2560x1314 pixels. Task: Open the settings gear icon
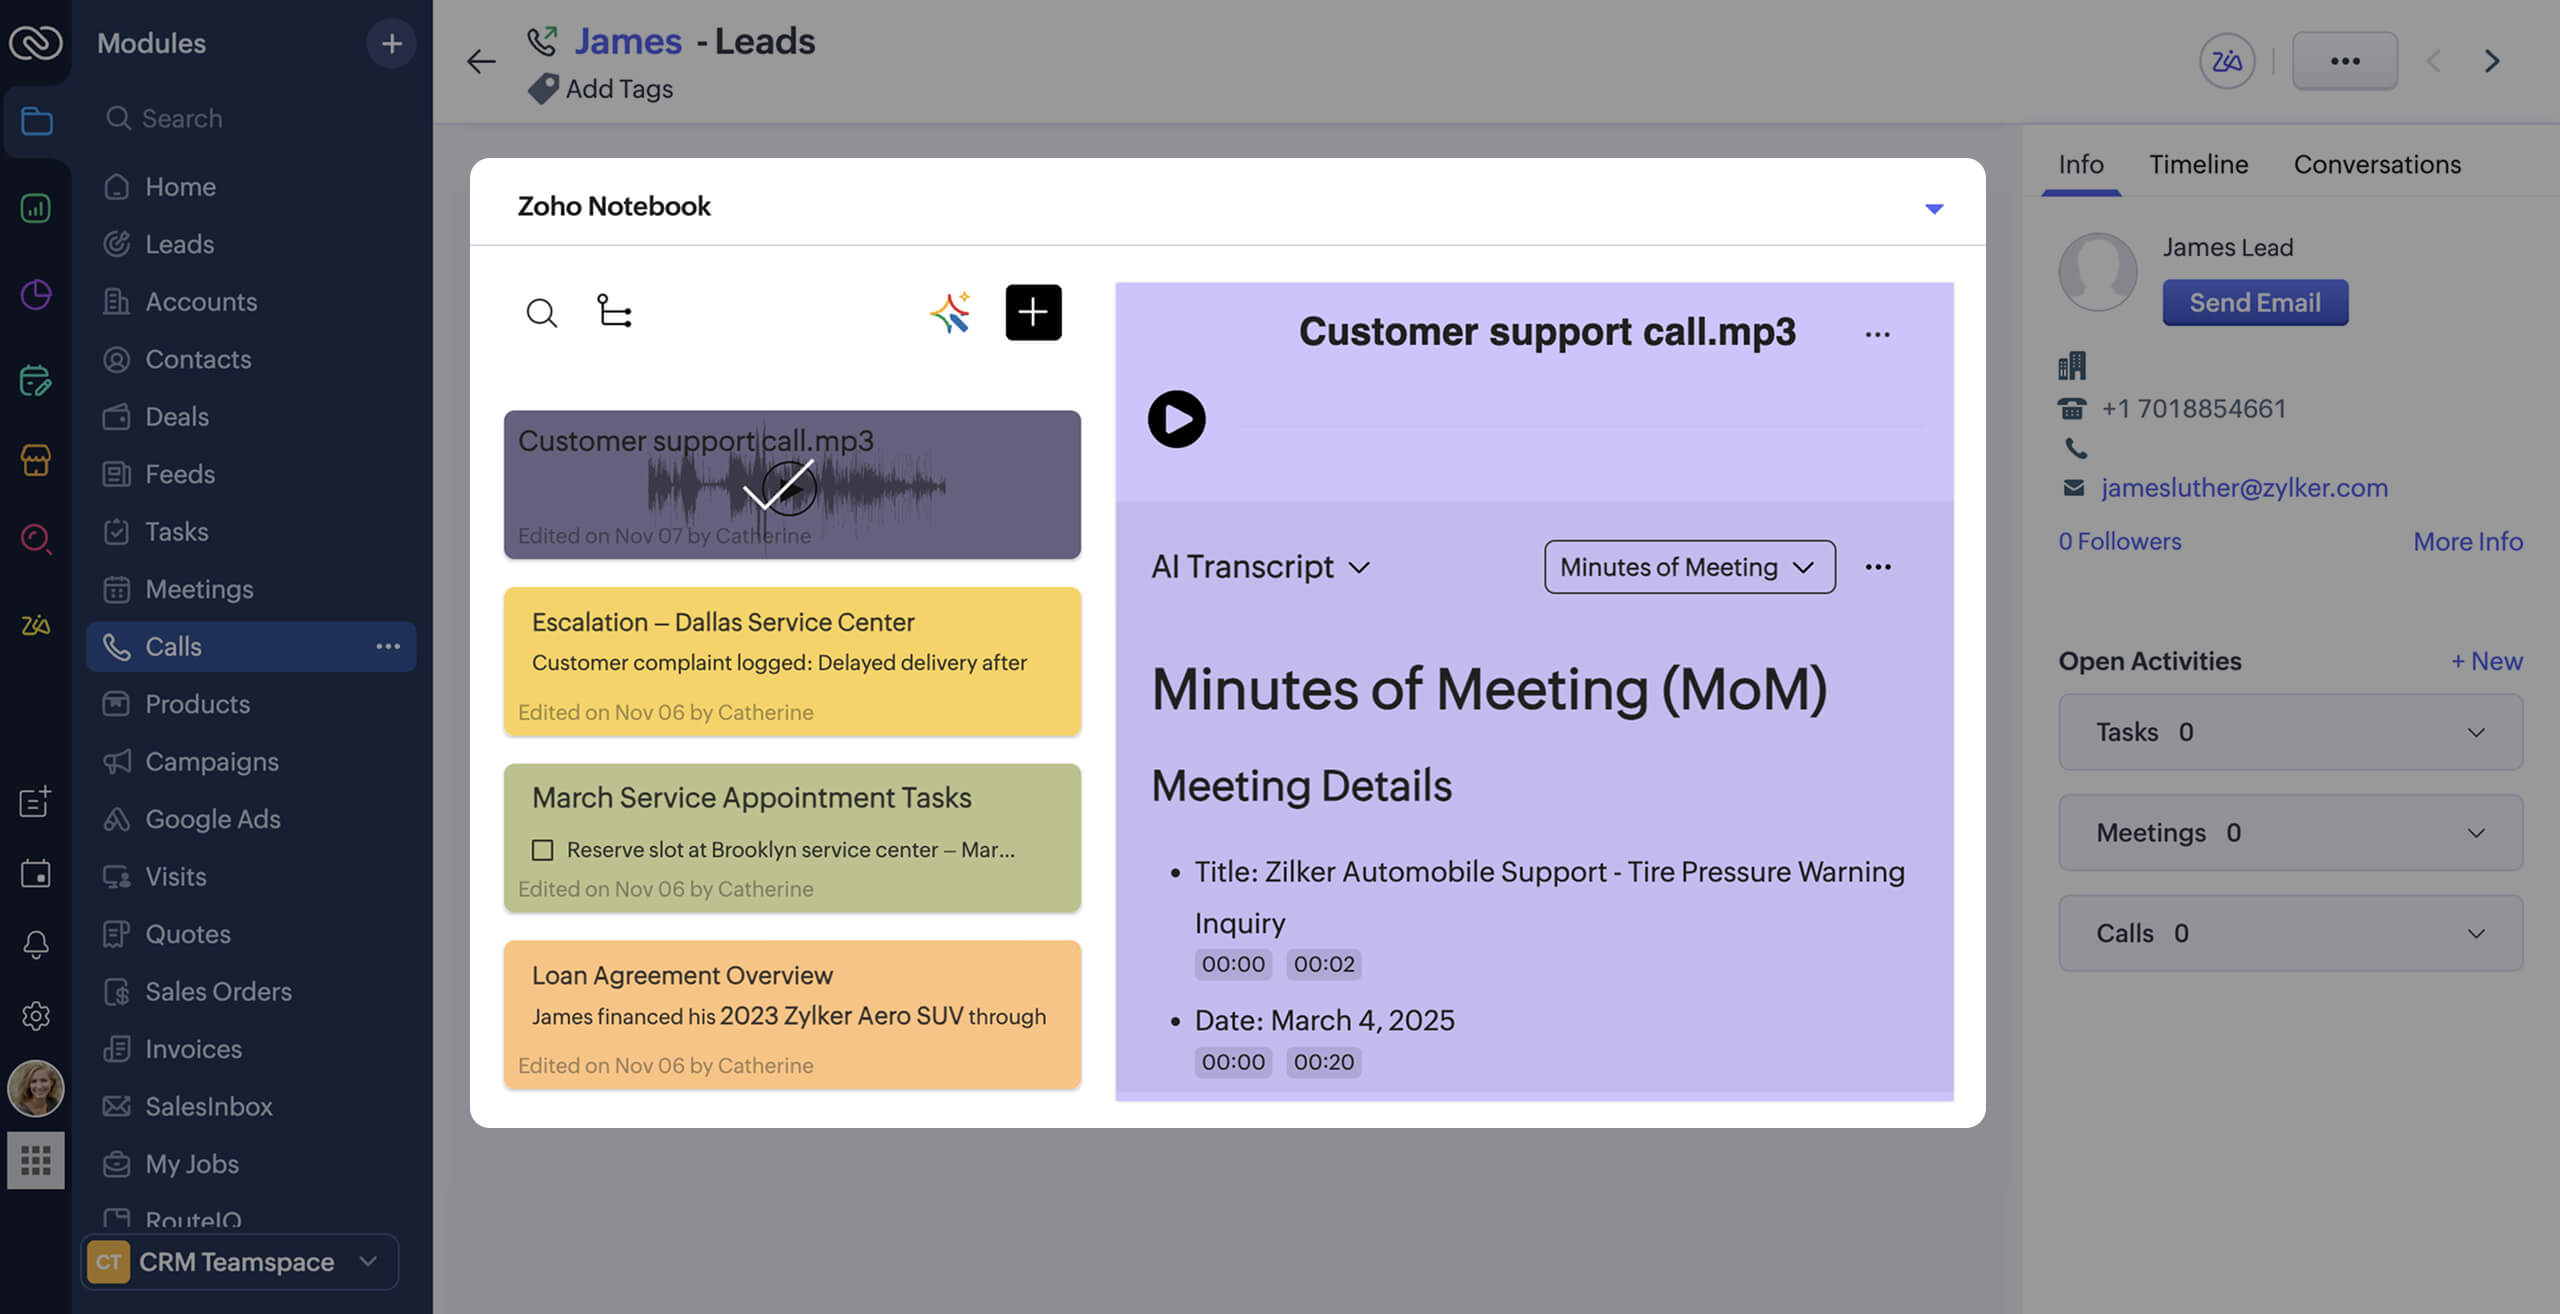click(36, 1015)
